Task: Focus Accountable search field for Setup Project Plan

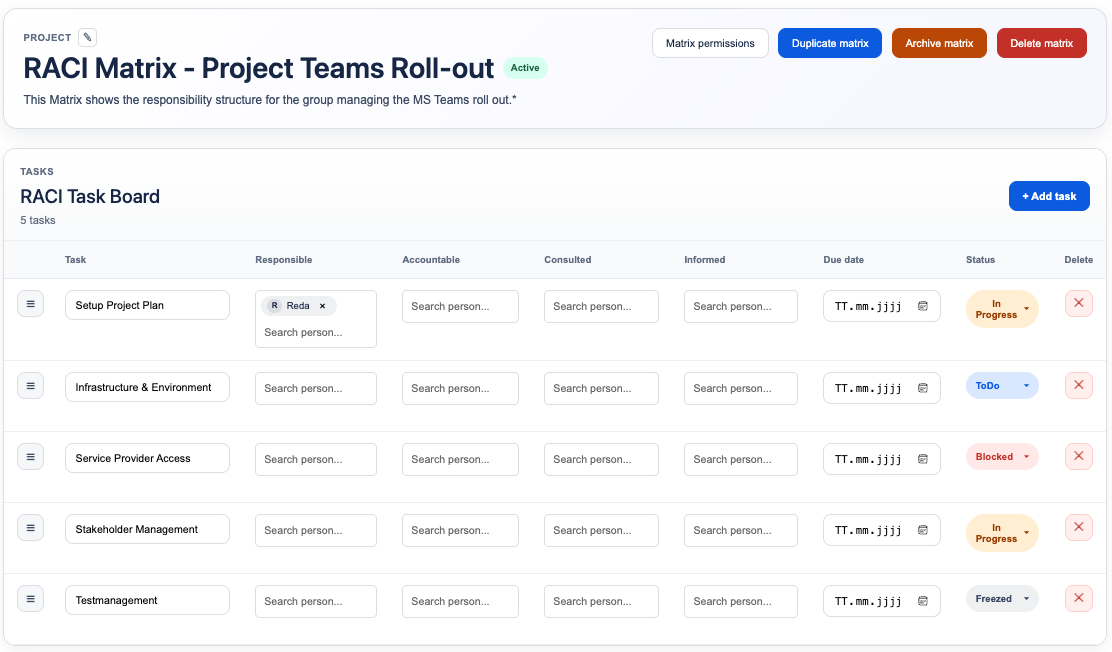Action: point(460,306)
